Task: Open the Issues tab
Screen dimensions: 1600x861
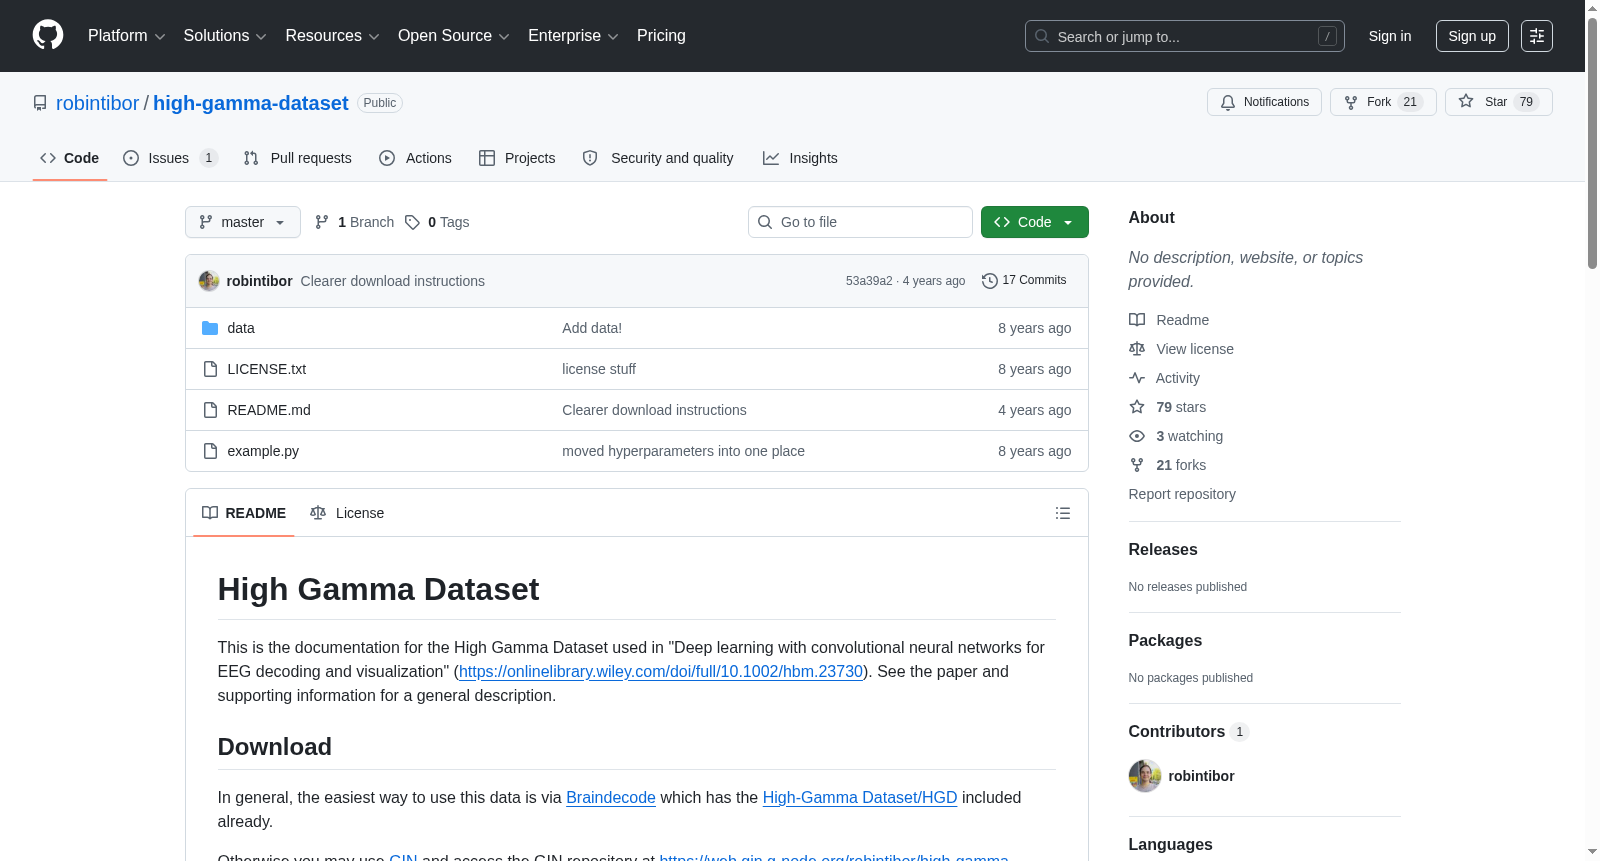Action: pyautogui.click(x=170, y=158)
